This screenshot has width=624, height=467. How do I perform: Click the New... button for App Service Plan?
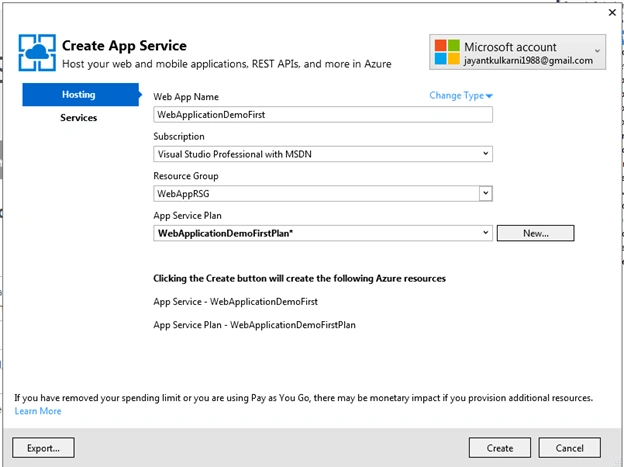coord(535,233)
